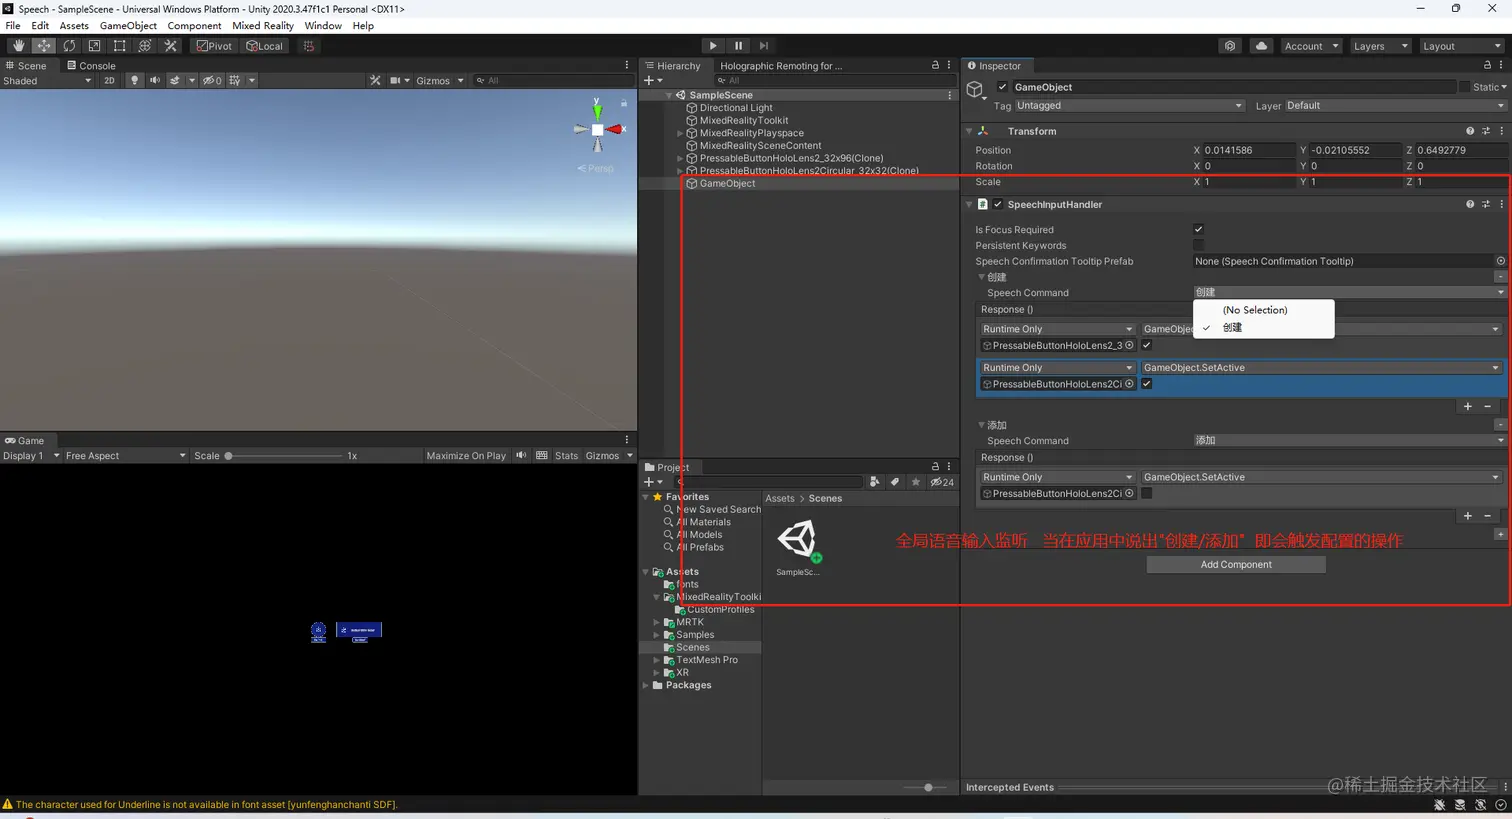The width and height of the screenshot is (1512, 819).
Task: Open the Account dropdown
Action: click(1310, 46)
